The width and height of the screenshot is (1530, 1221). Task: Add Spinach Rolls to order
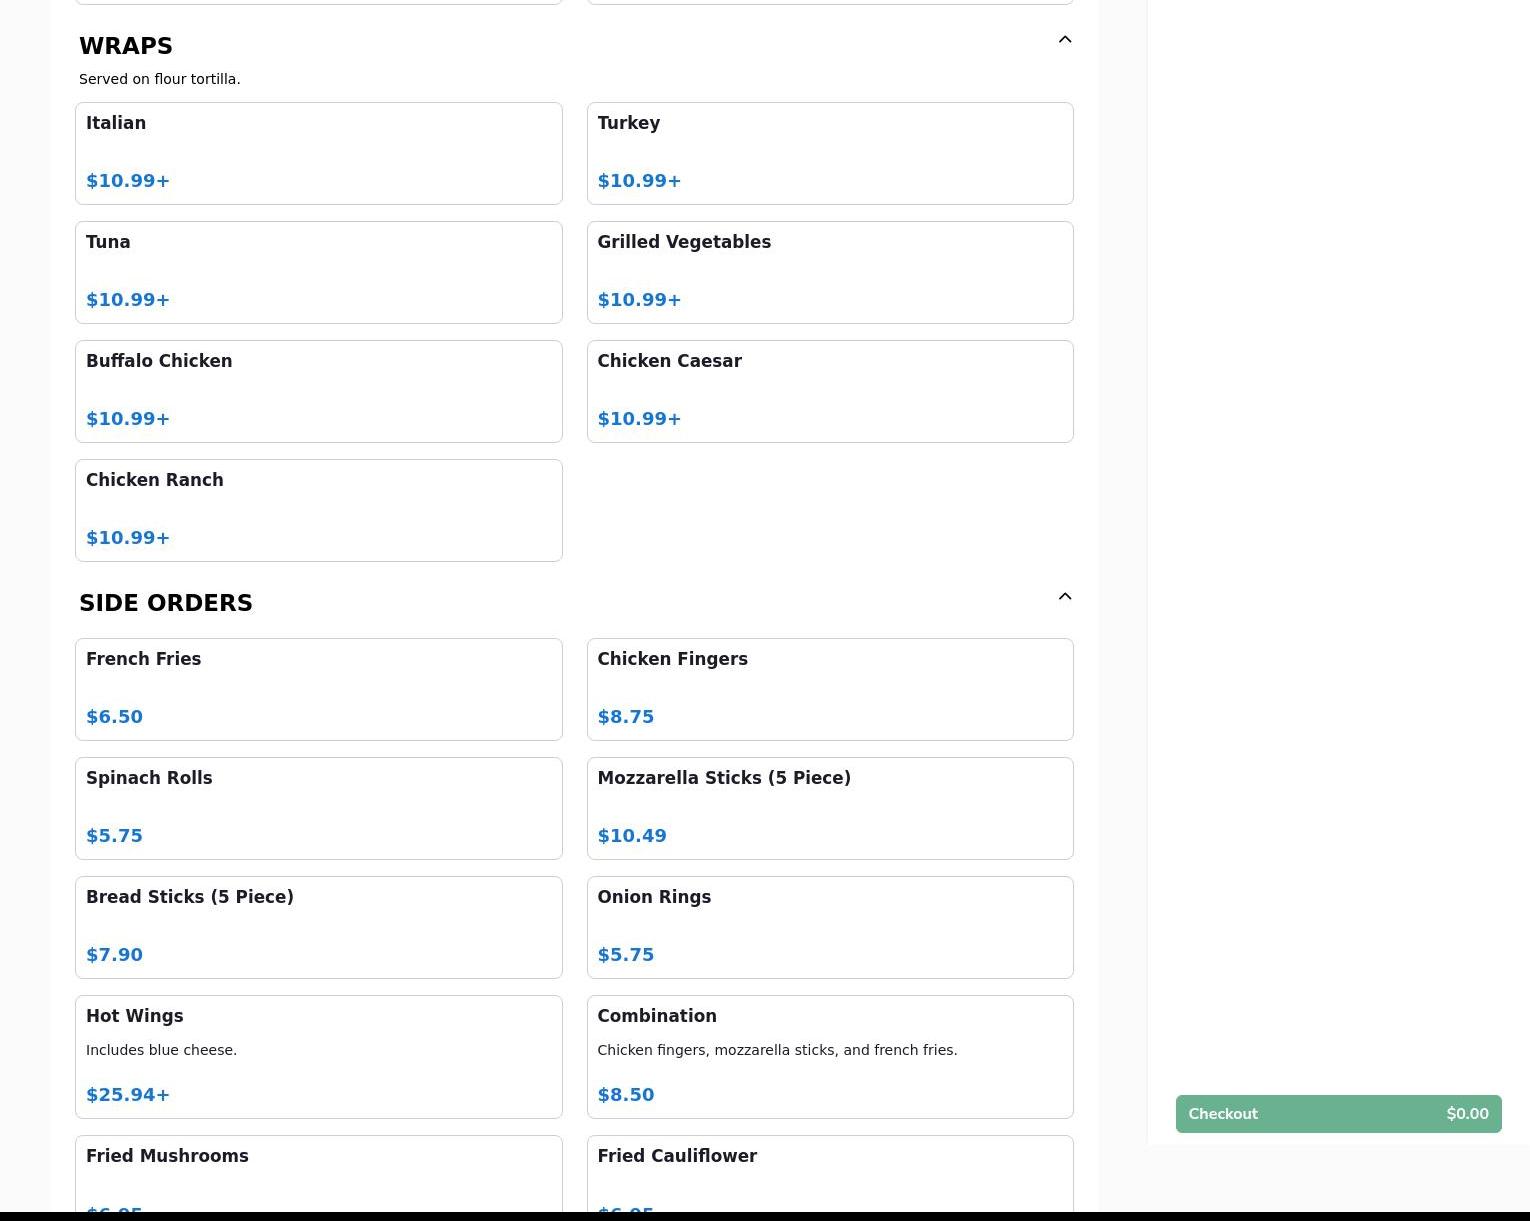coord(318,808)
